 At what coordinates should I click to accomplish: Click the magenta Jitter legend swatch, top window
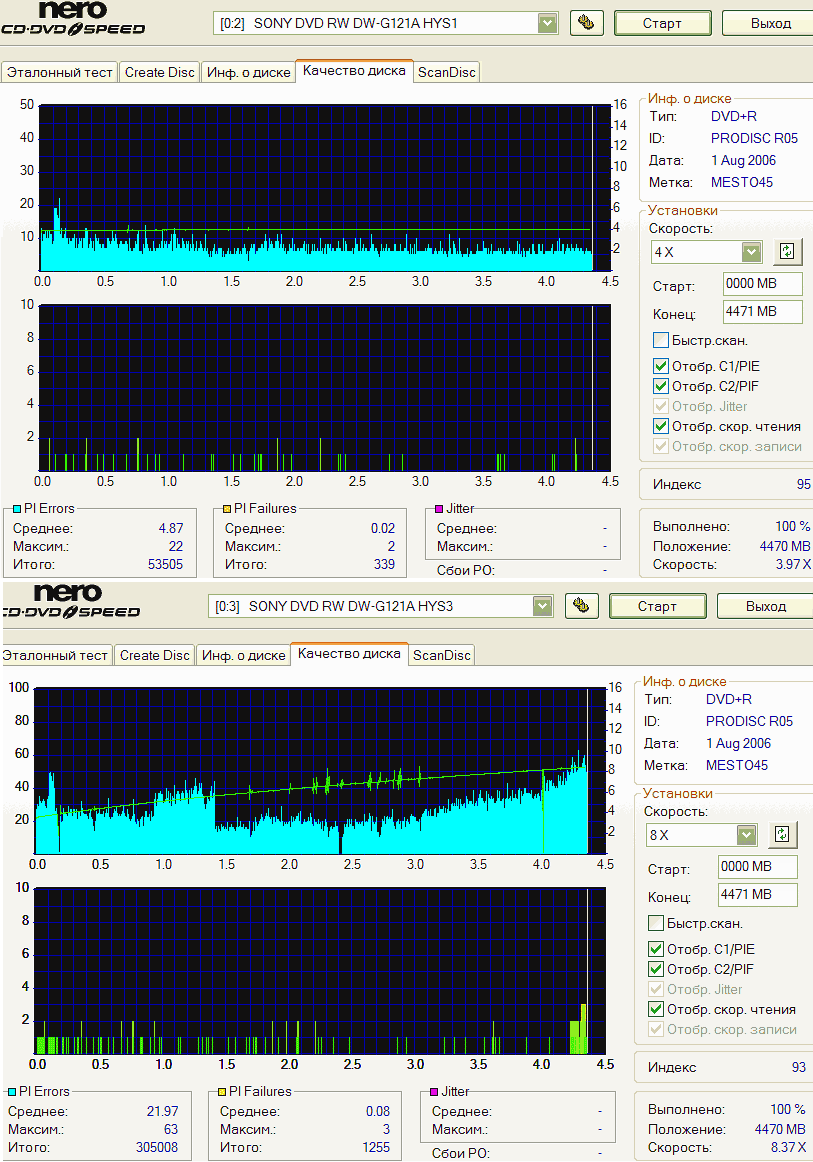[x=439, y=509]
